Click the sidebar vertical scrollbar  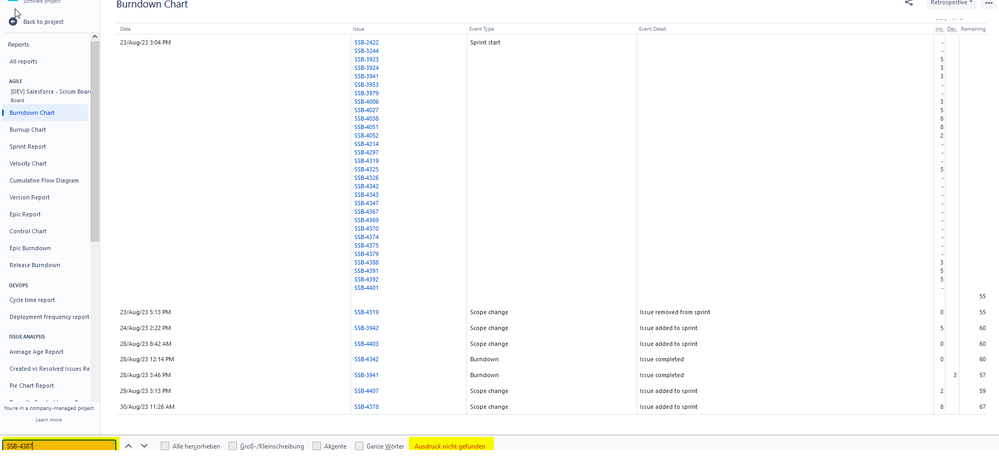coord(95,141)
